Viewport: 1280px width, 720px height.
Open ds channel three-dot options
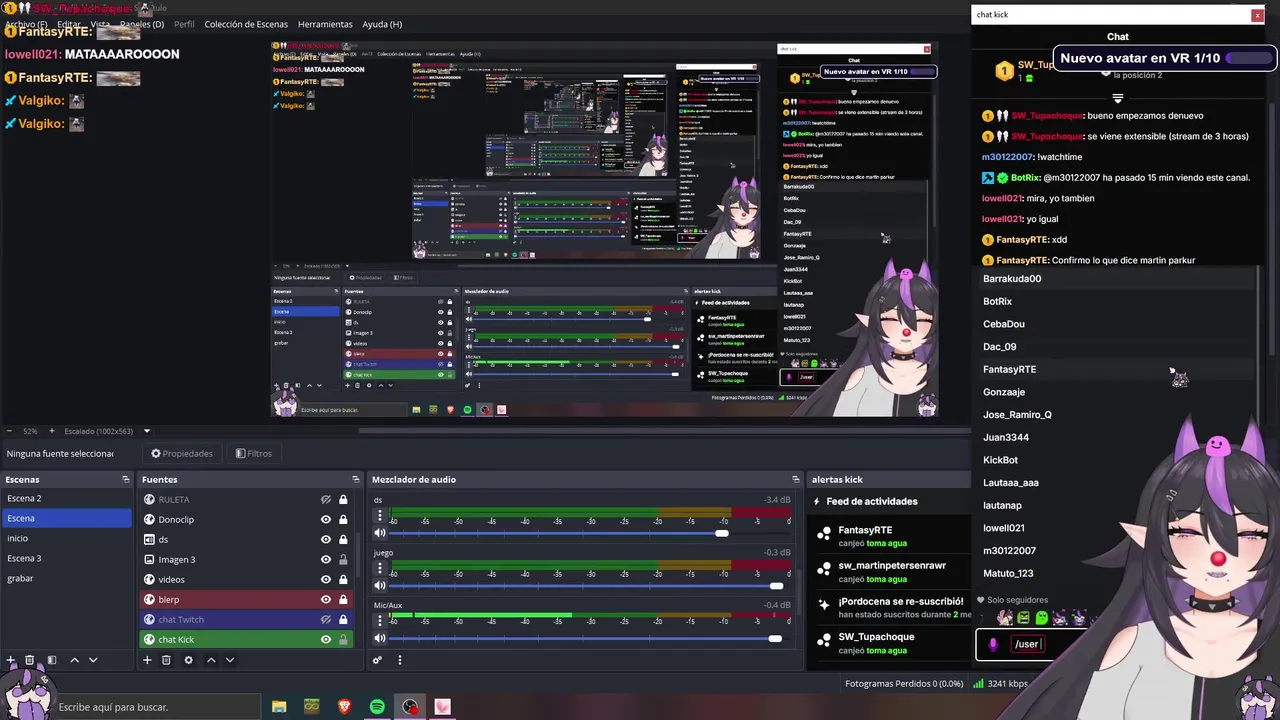[380, 517]
